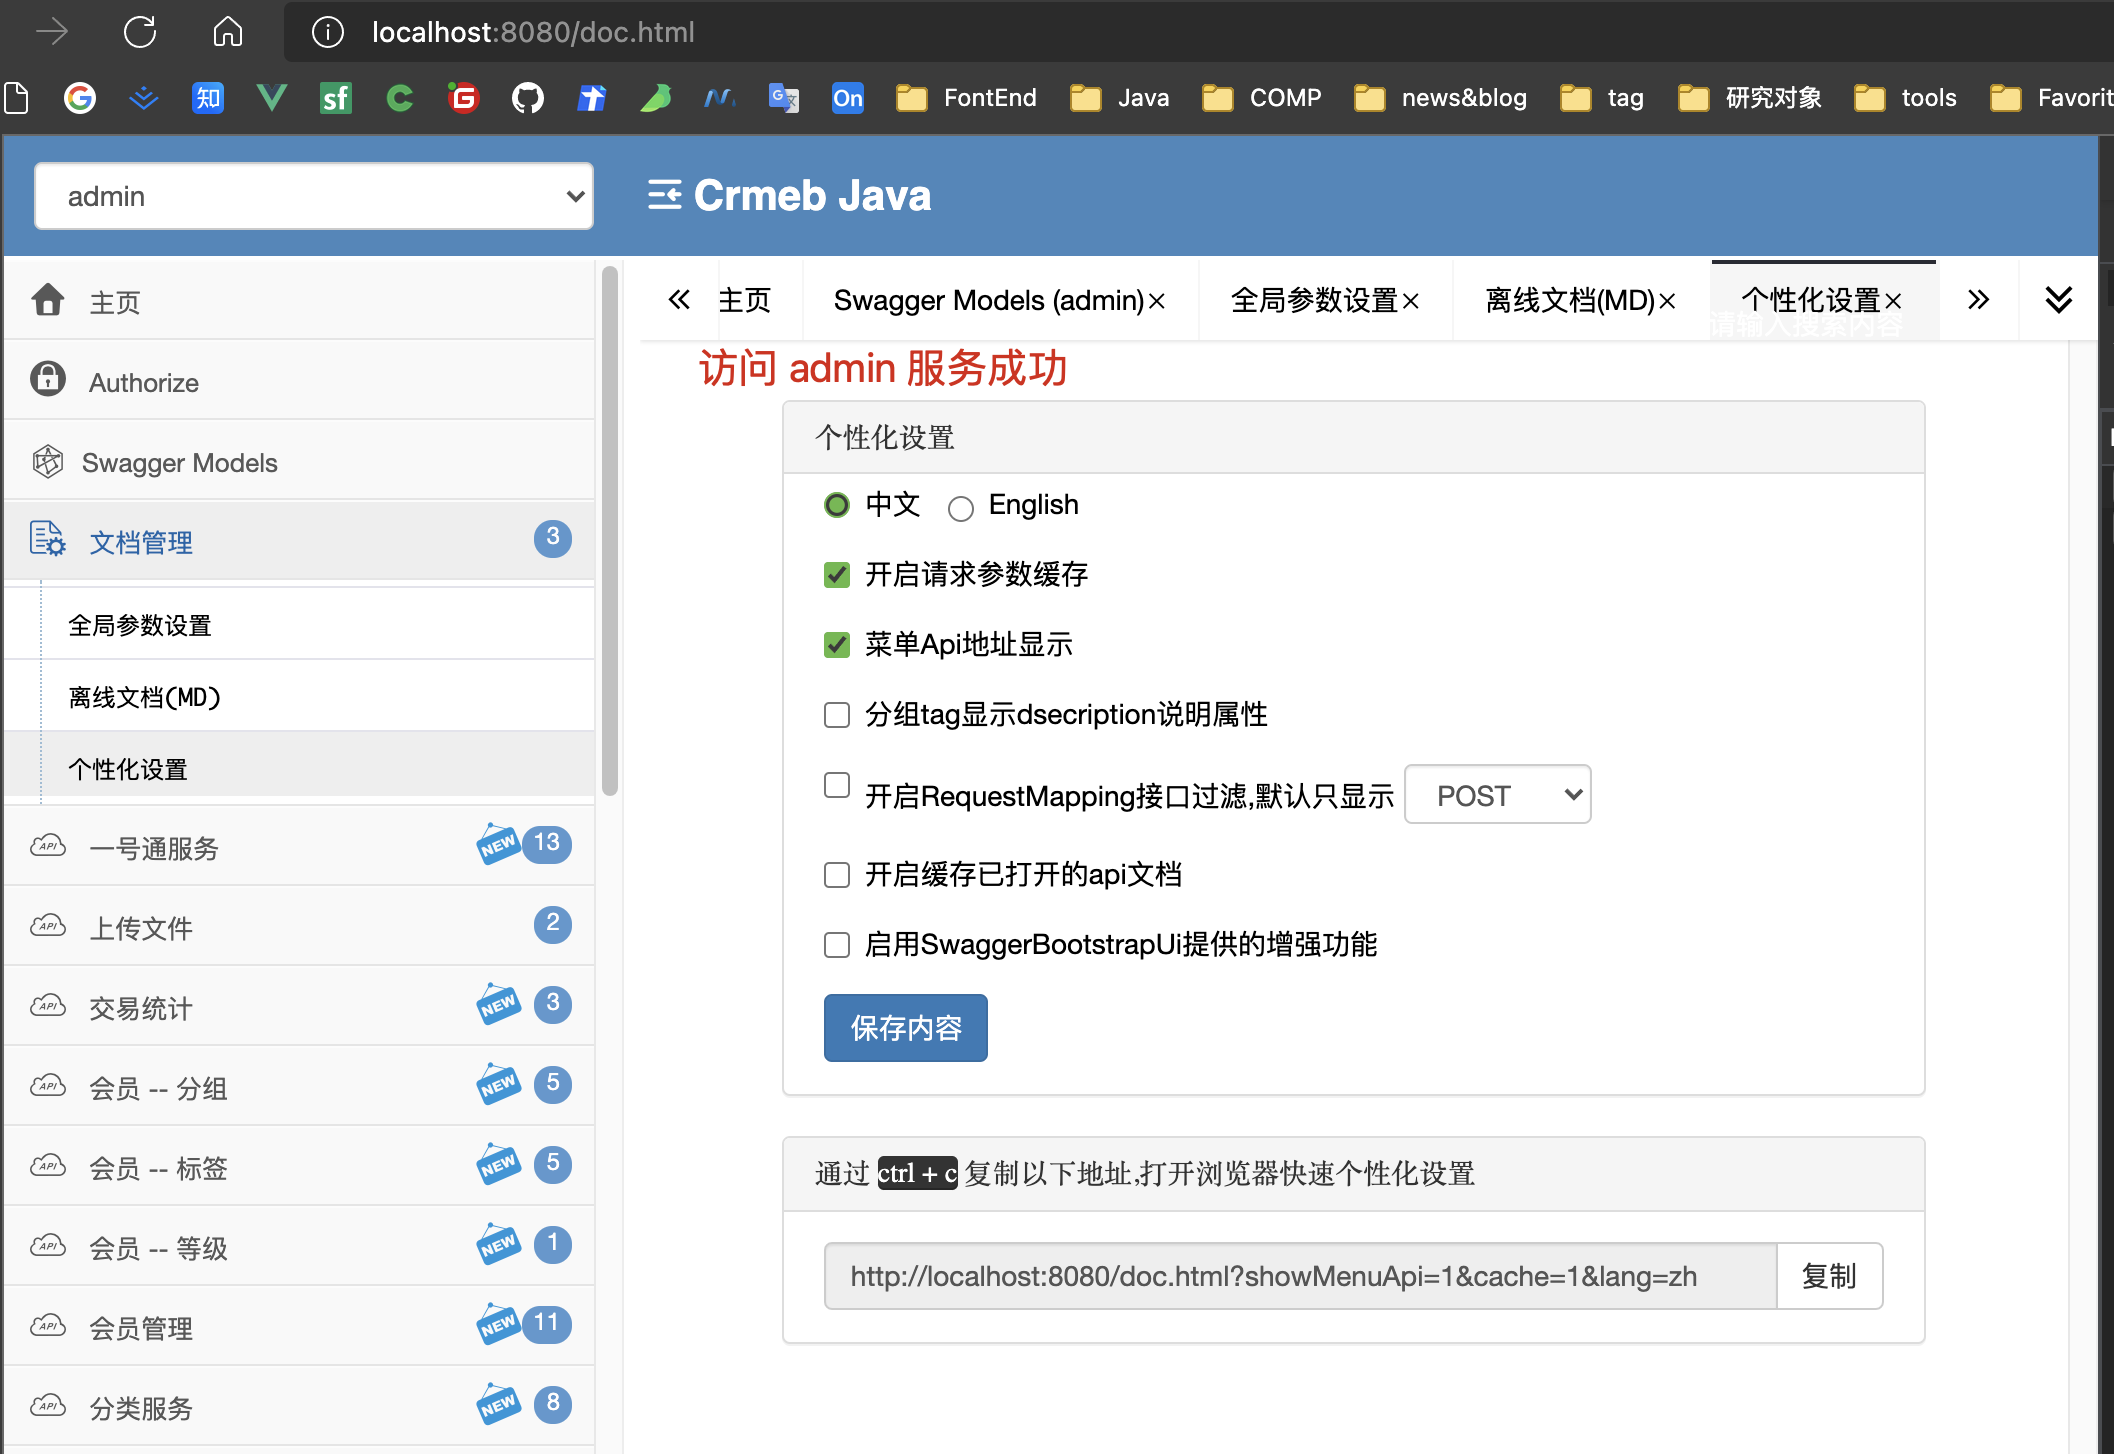The height and width of the screenshot is (1454, 2114).
Task: Select the English language radio button
Action: point(961,508)
